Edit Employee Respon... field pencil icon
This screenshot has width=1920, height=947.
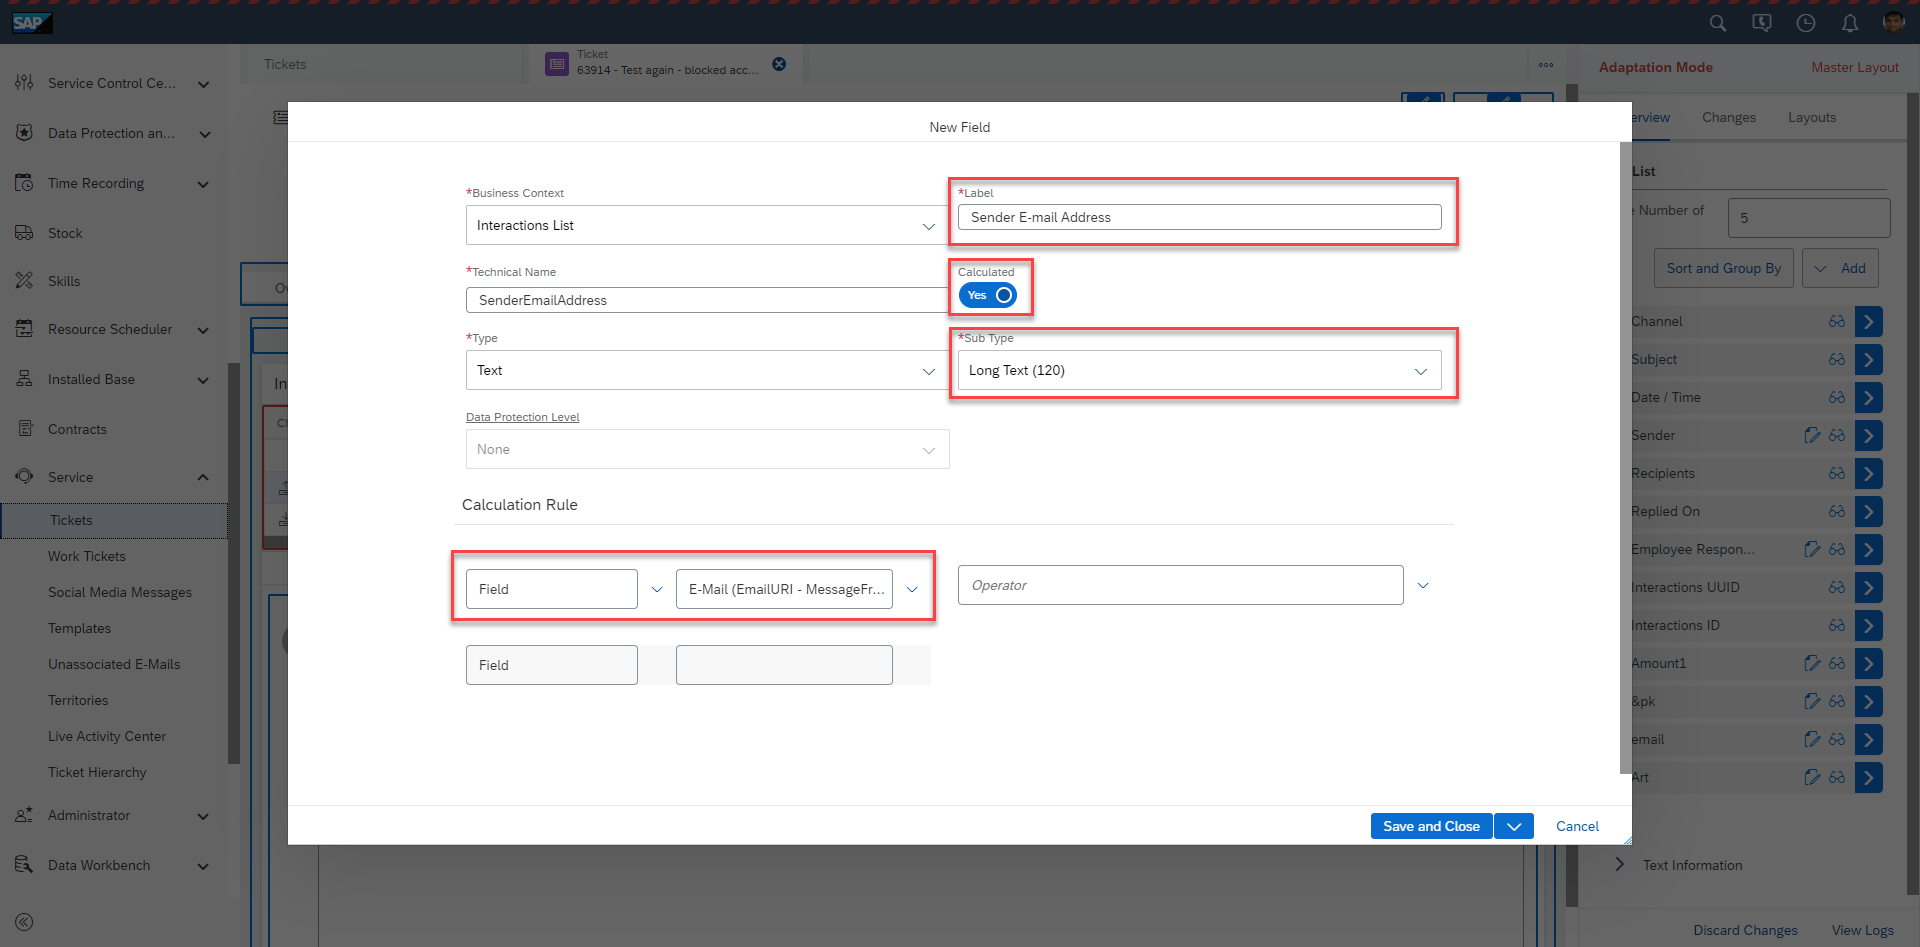(x=1812, y=549)
